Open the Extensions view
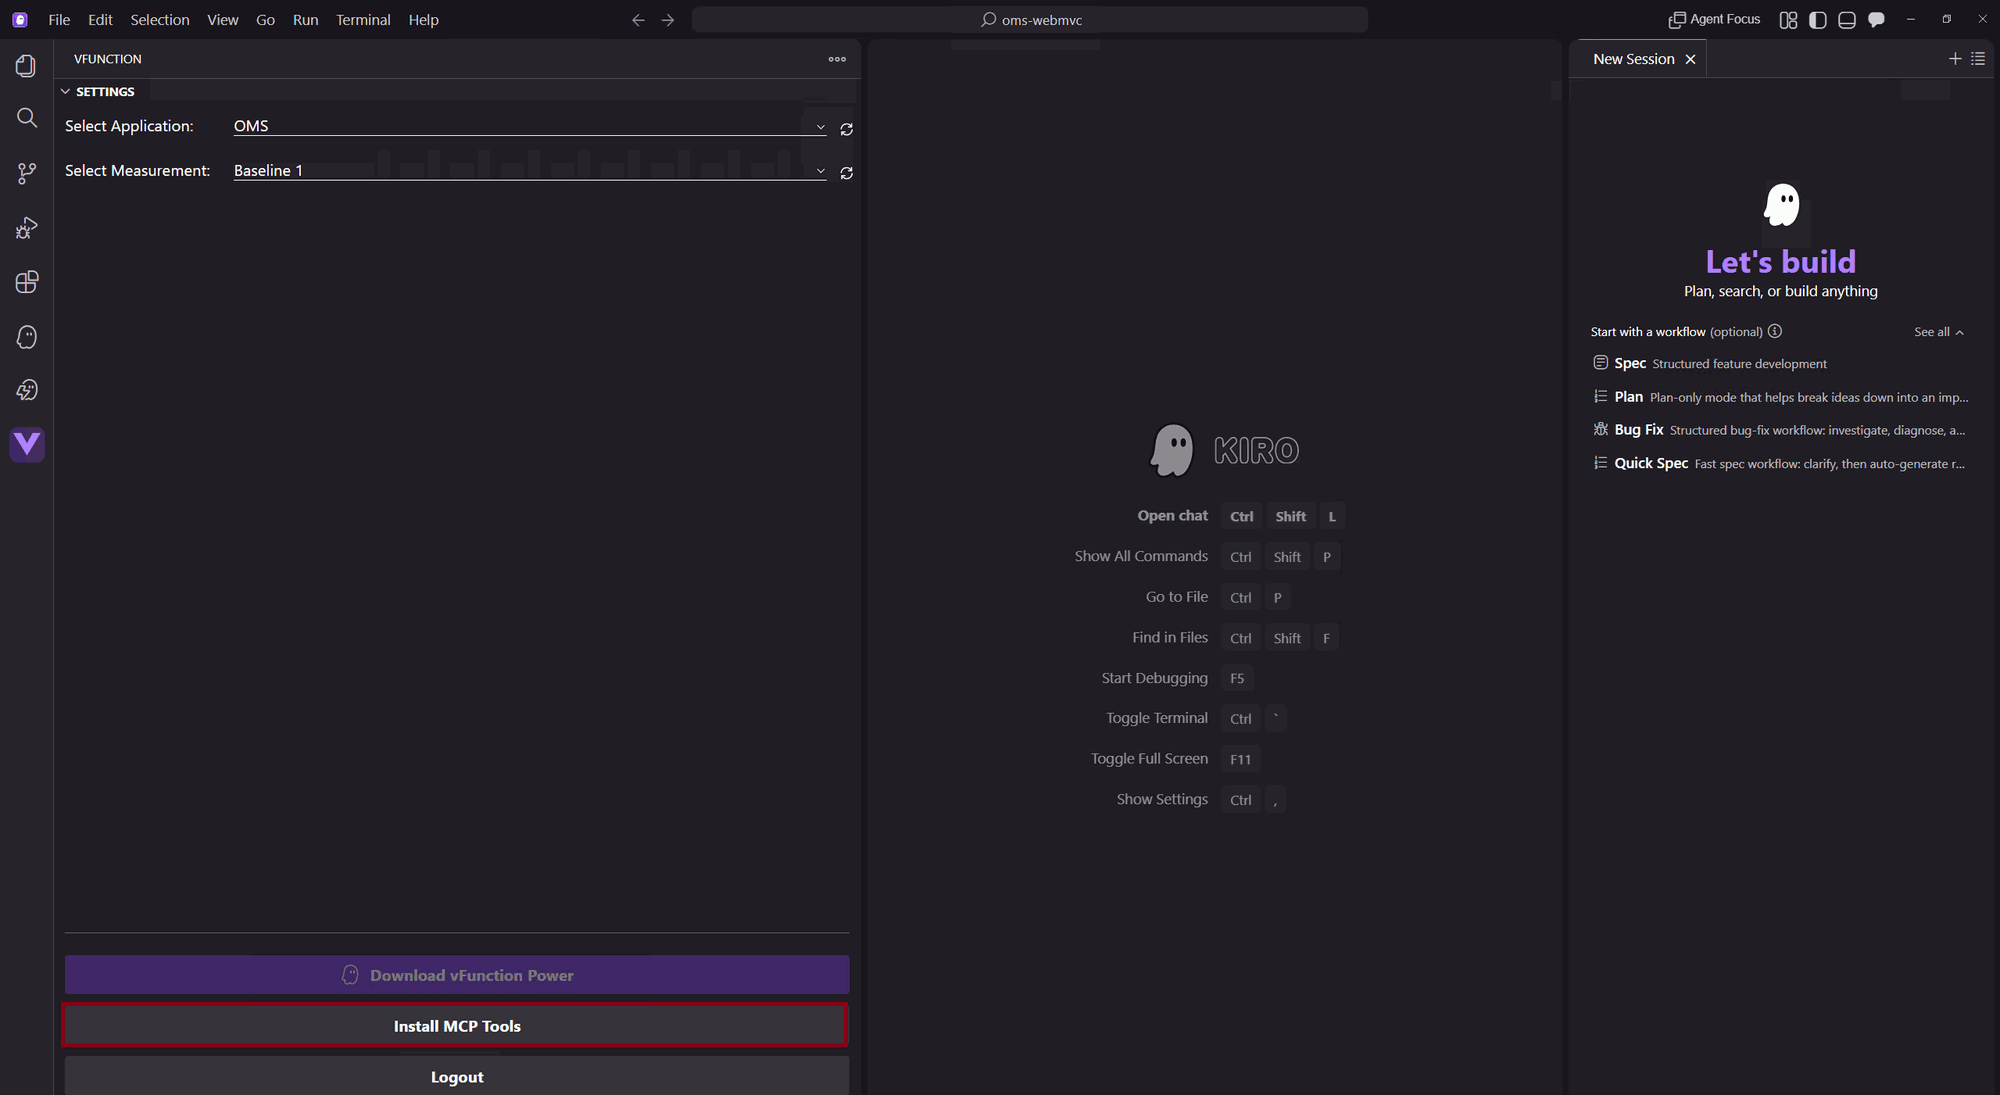Image resolution: width=2000 pixels, height=1095 pixels. (27, 282)
